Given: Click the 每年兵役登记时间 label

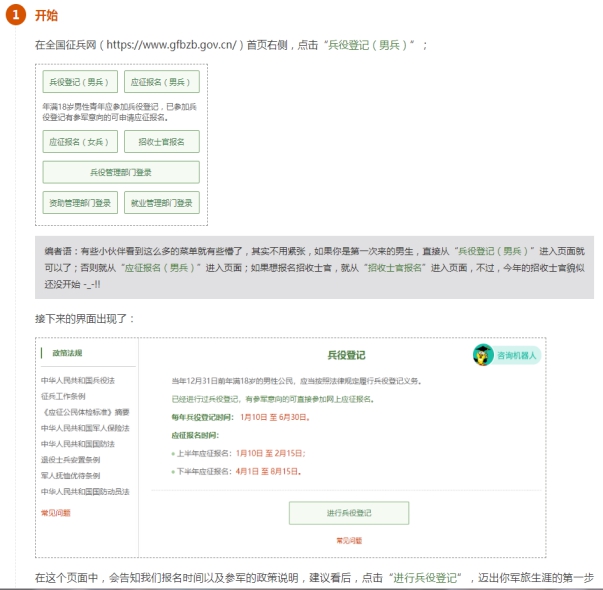Looking at the screenshot, I should [202, 417].
